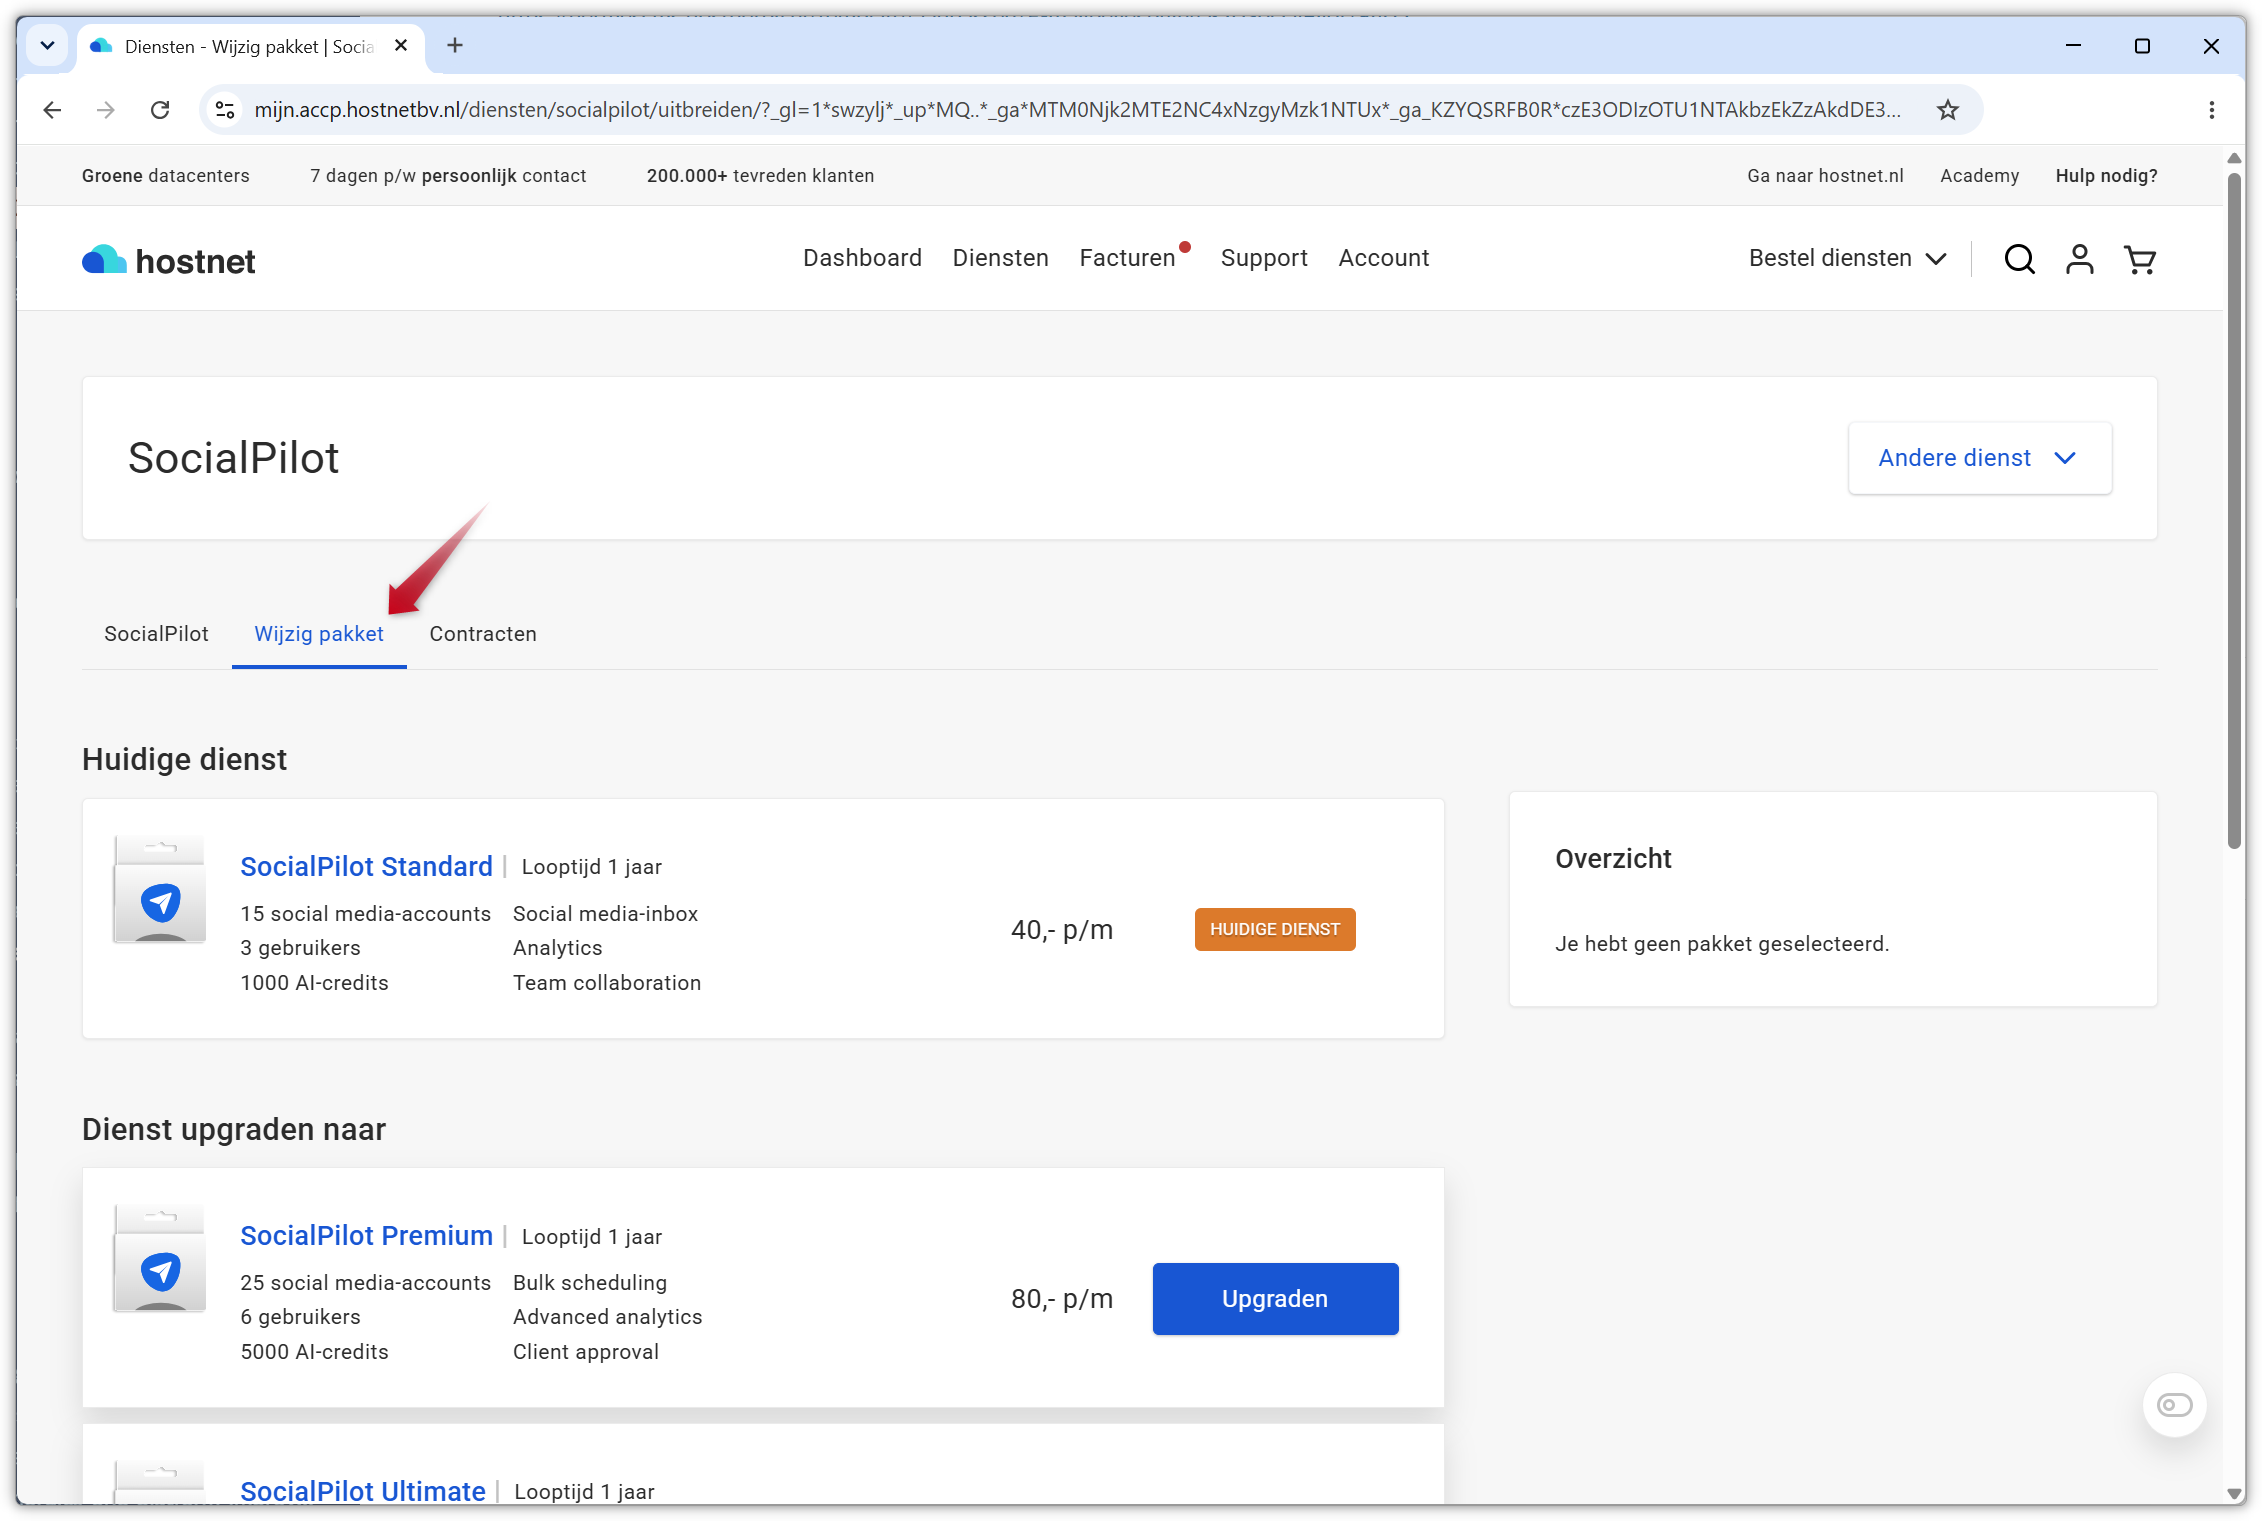Click the 200.000+ tevreden klanten text
Screen dimensions: 2262x1521
(x=760, y=176)
